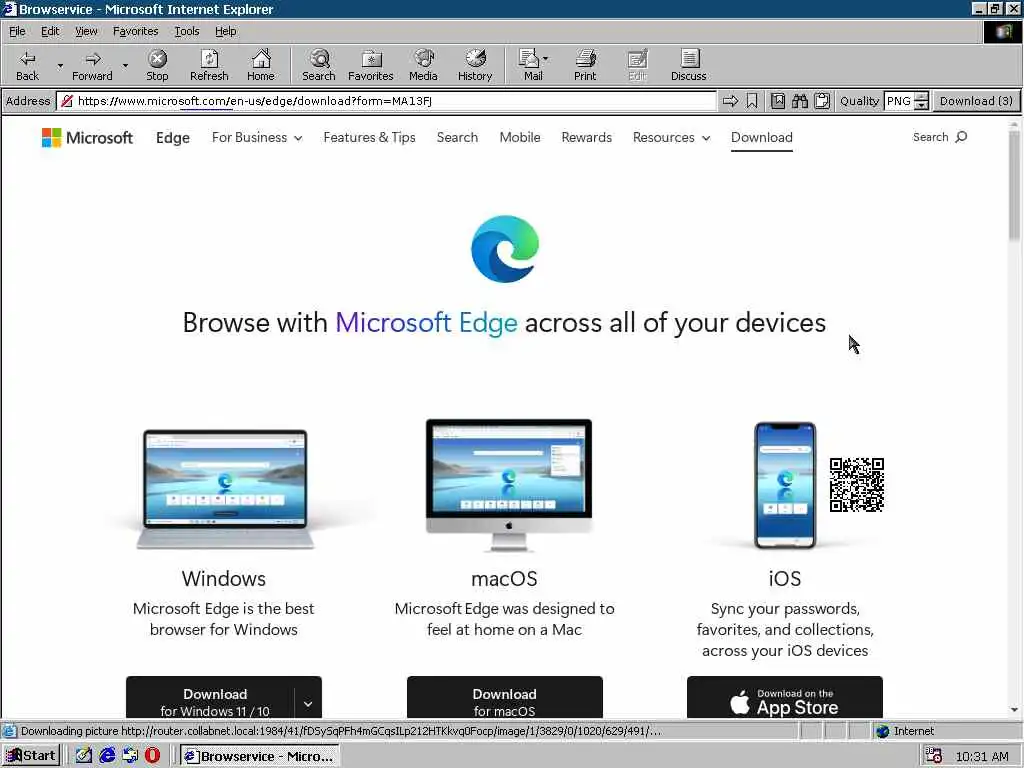Stop the page from loading
The width and height of the screenshot is (1024, 768).
pyautogui.click(x=157, y=65)
